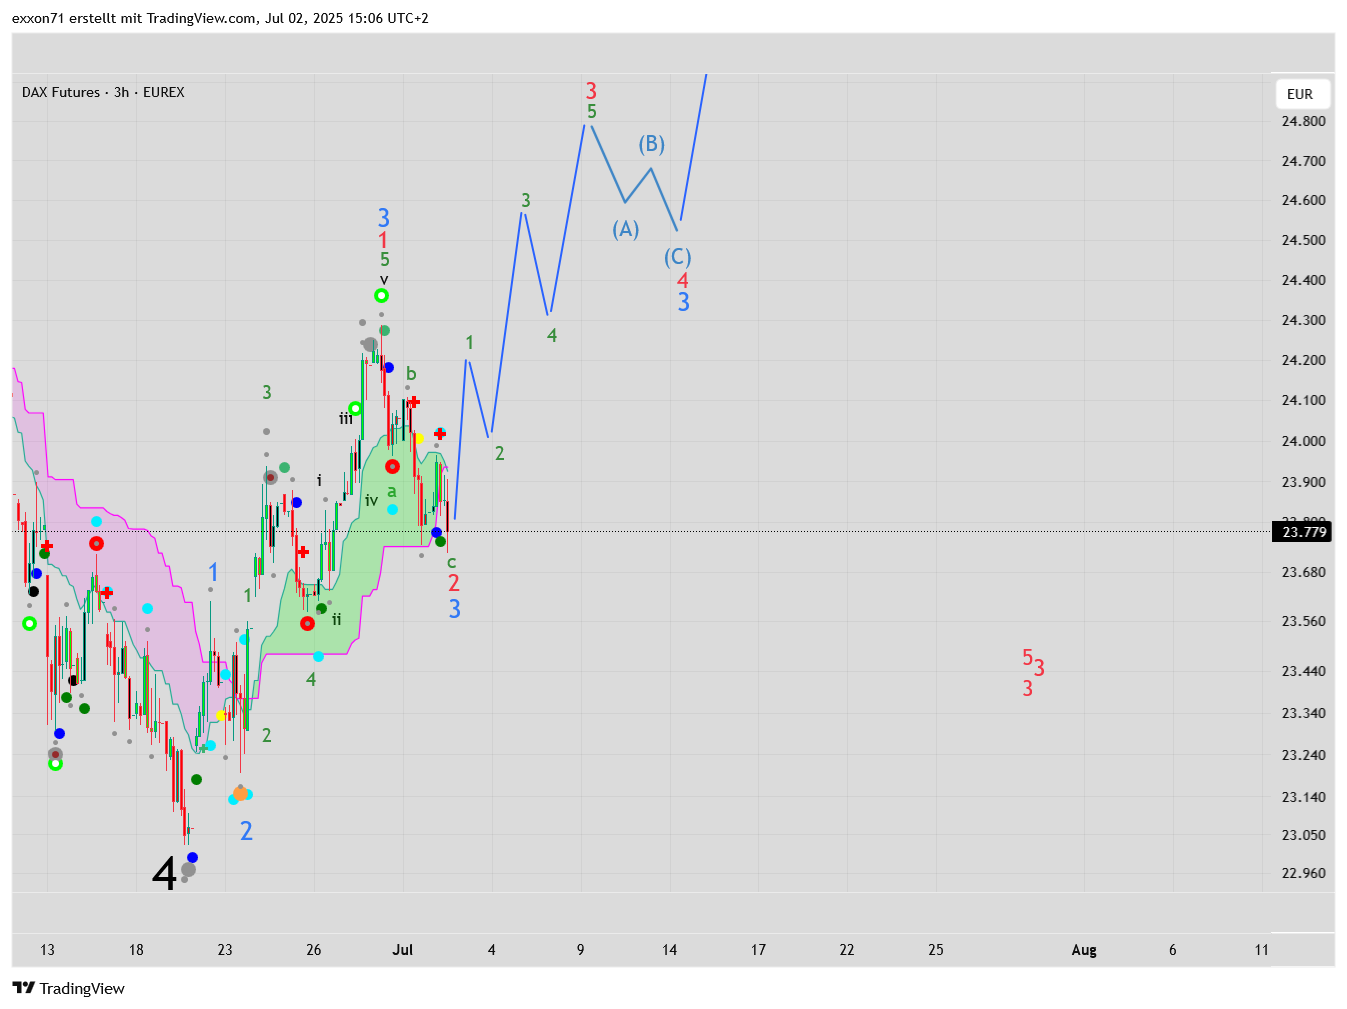Click the blue (A) wave label
This screenshot has height=1009, width=1347.
[626, 229]
